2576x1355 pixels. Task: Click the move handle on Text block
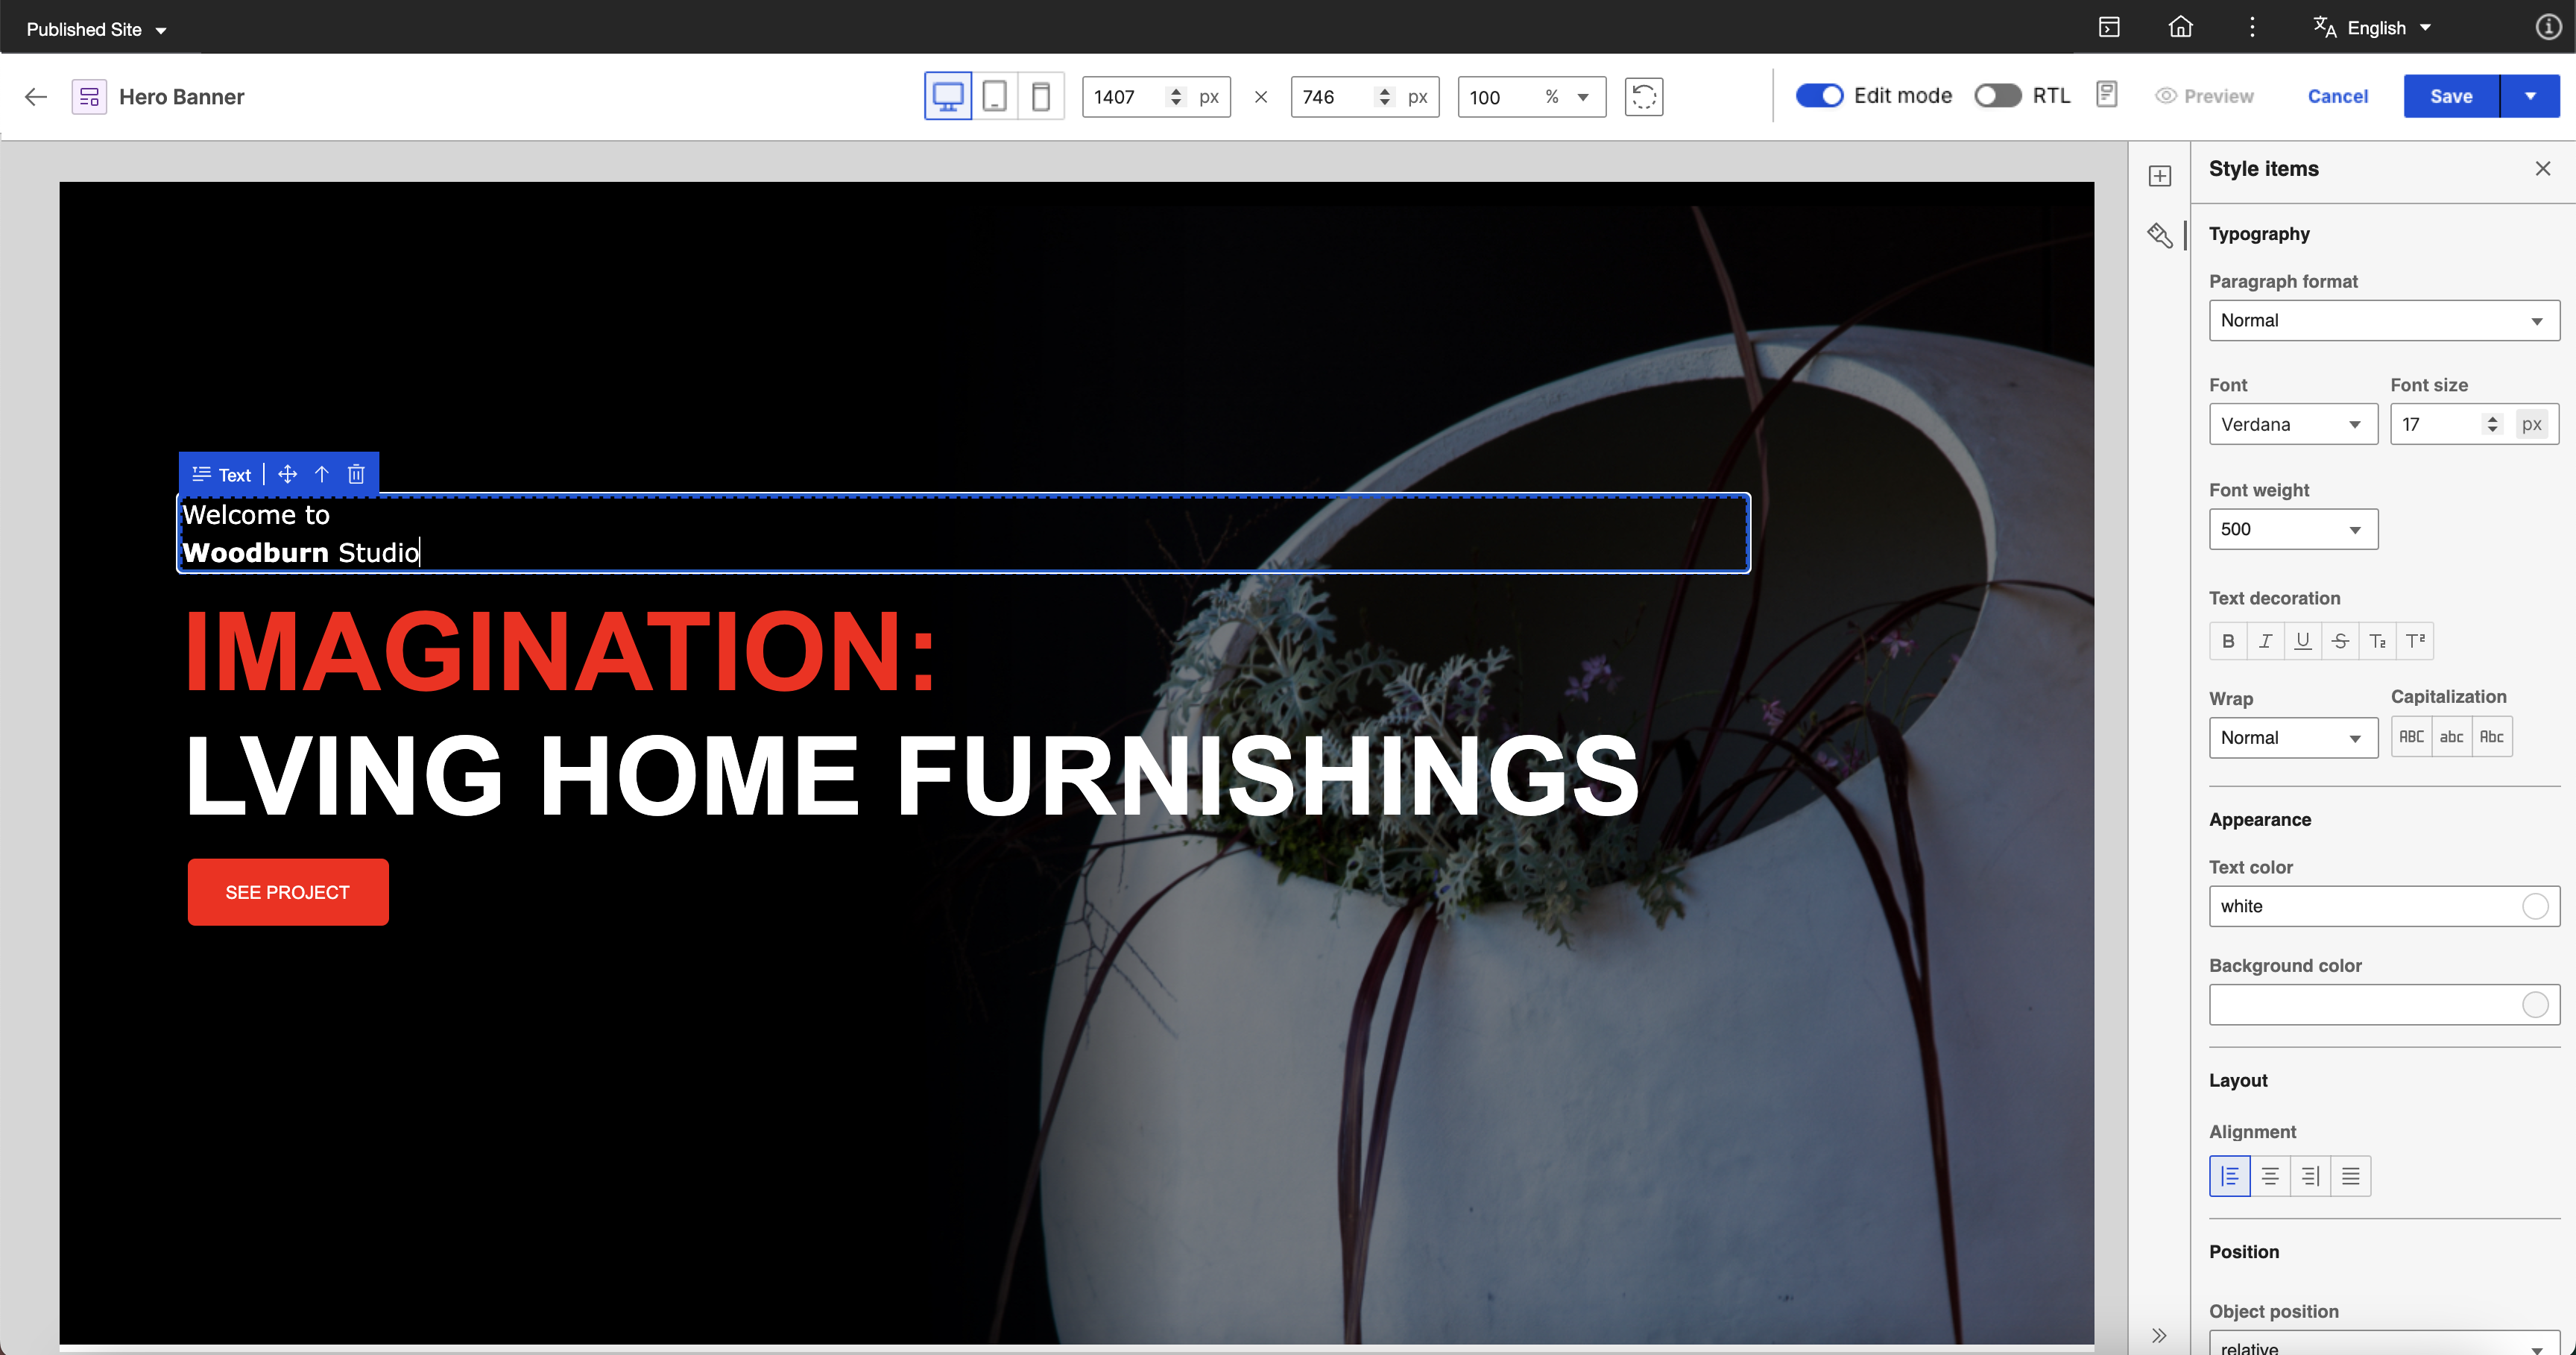pyautogui.click(x=287, y=474)
